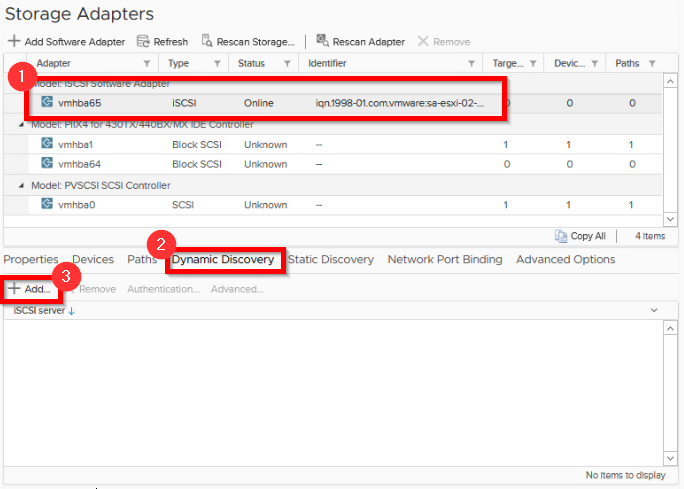684x489 pixels.
Task: Click the Rescan Adapter label
Action: pyautogui.click(x=369, y=42)
